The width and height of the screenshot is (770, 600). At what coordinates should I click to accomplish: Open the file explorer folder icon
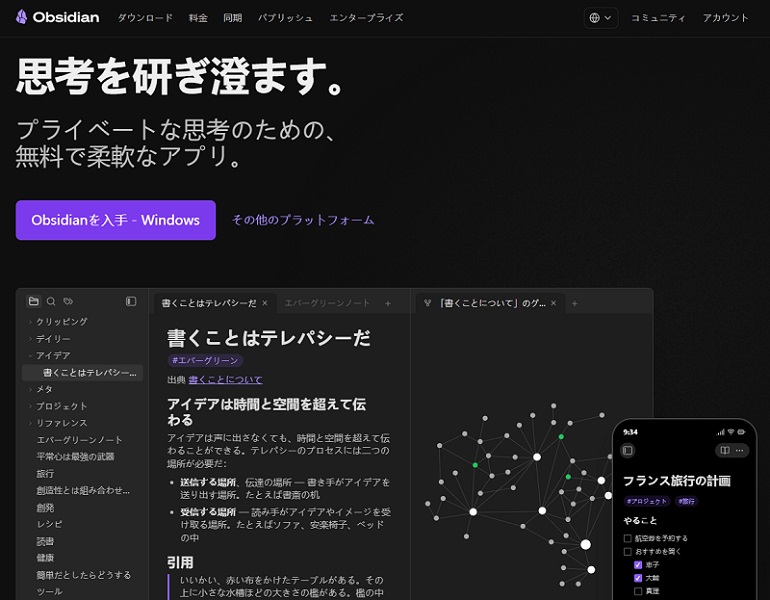pos(34,301)
